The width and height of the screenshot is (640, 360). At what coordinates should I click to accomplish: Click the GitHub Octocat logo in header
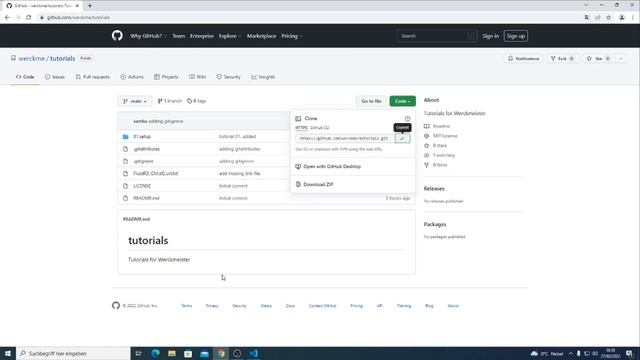(117, 36)
